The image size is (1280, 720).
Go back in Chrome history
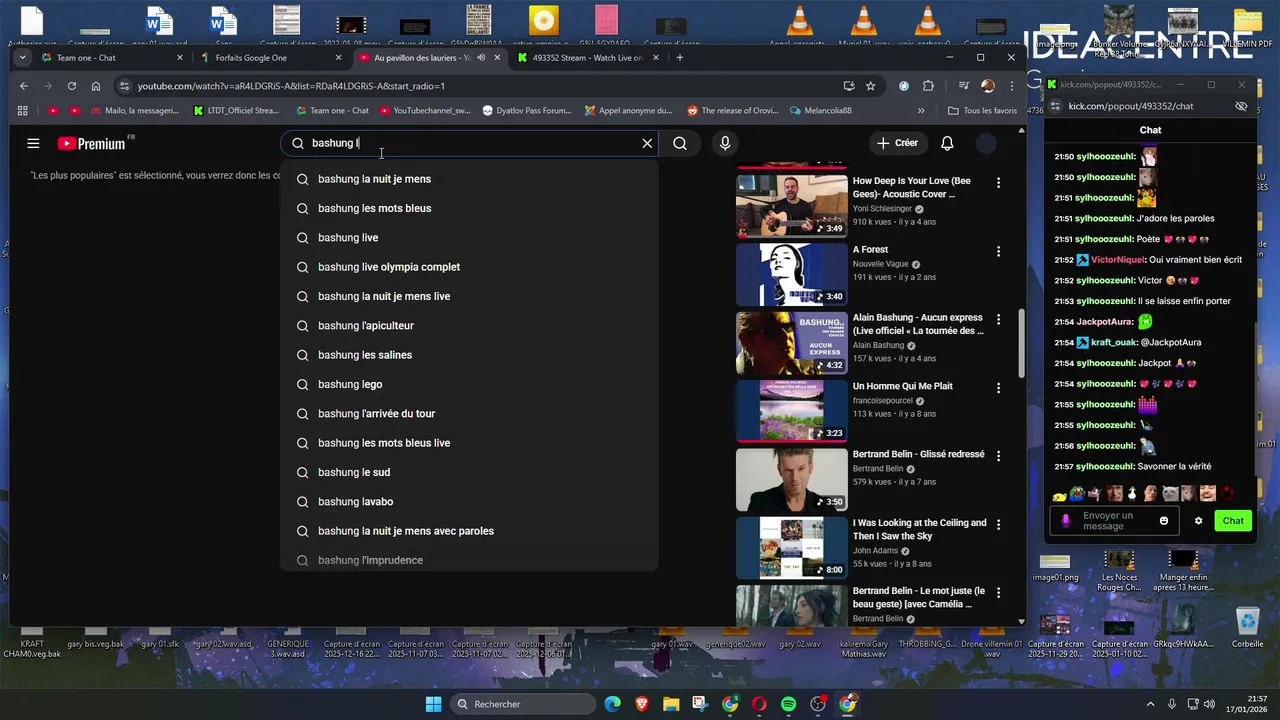point(24,86)
